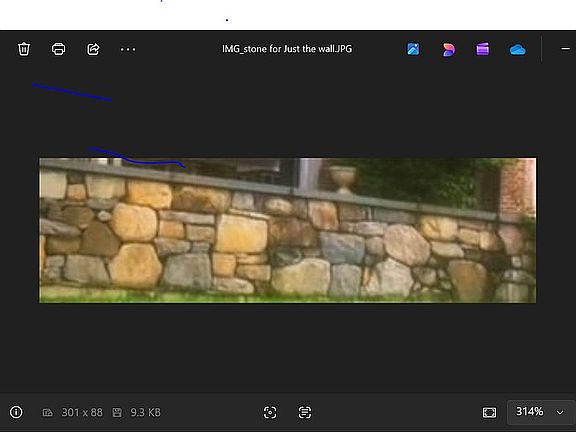Click the file name title text
Viewport: 576px width, 432px height.
(x=287, y=49)
